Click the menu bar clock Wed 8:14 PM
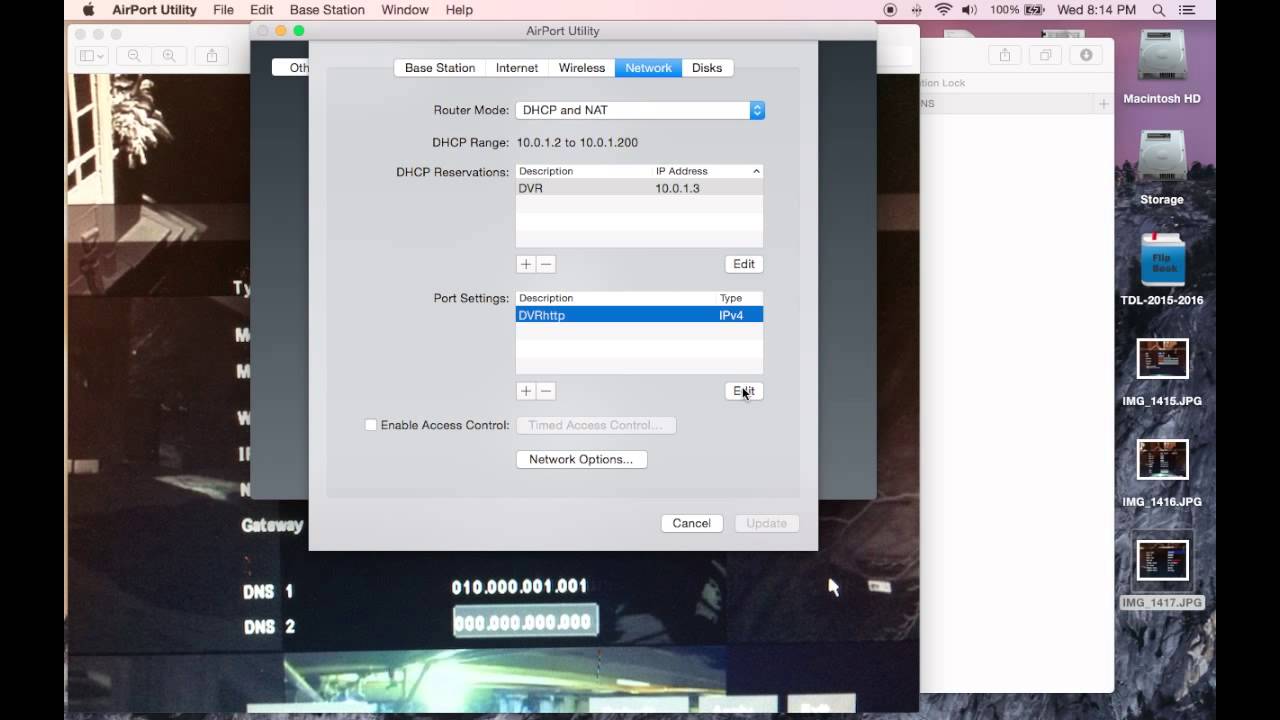The image size is (1280, 720). (1097, 10)
